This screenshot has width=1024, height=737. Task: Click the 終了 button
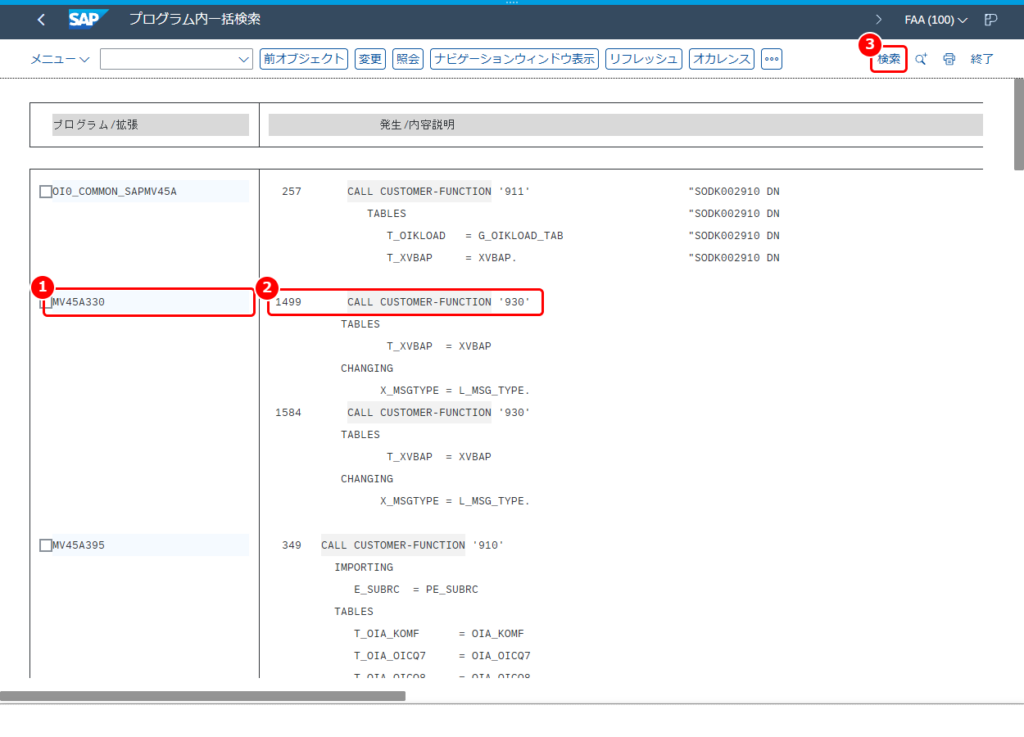coord(982,59)
